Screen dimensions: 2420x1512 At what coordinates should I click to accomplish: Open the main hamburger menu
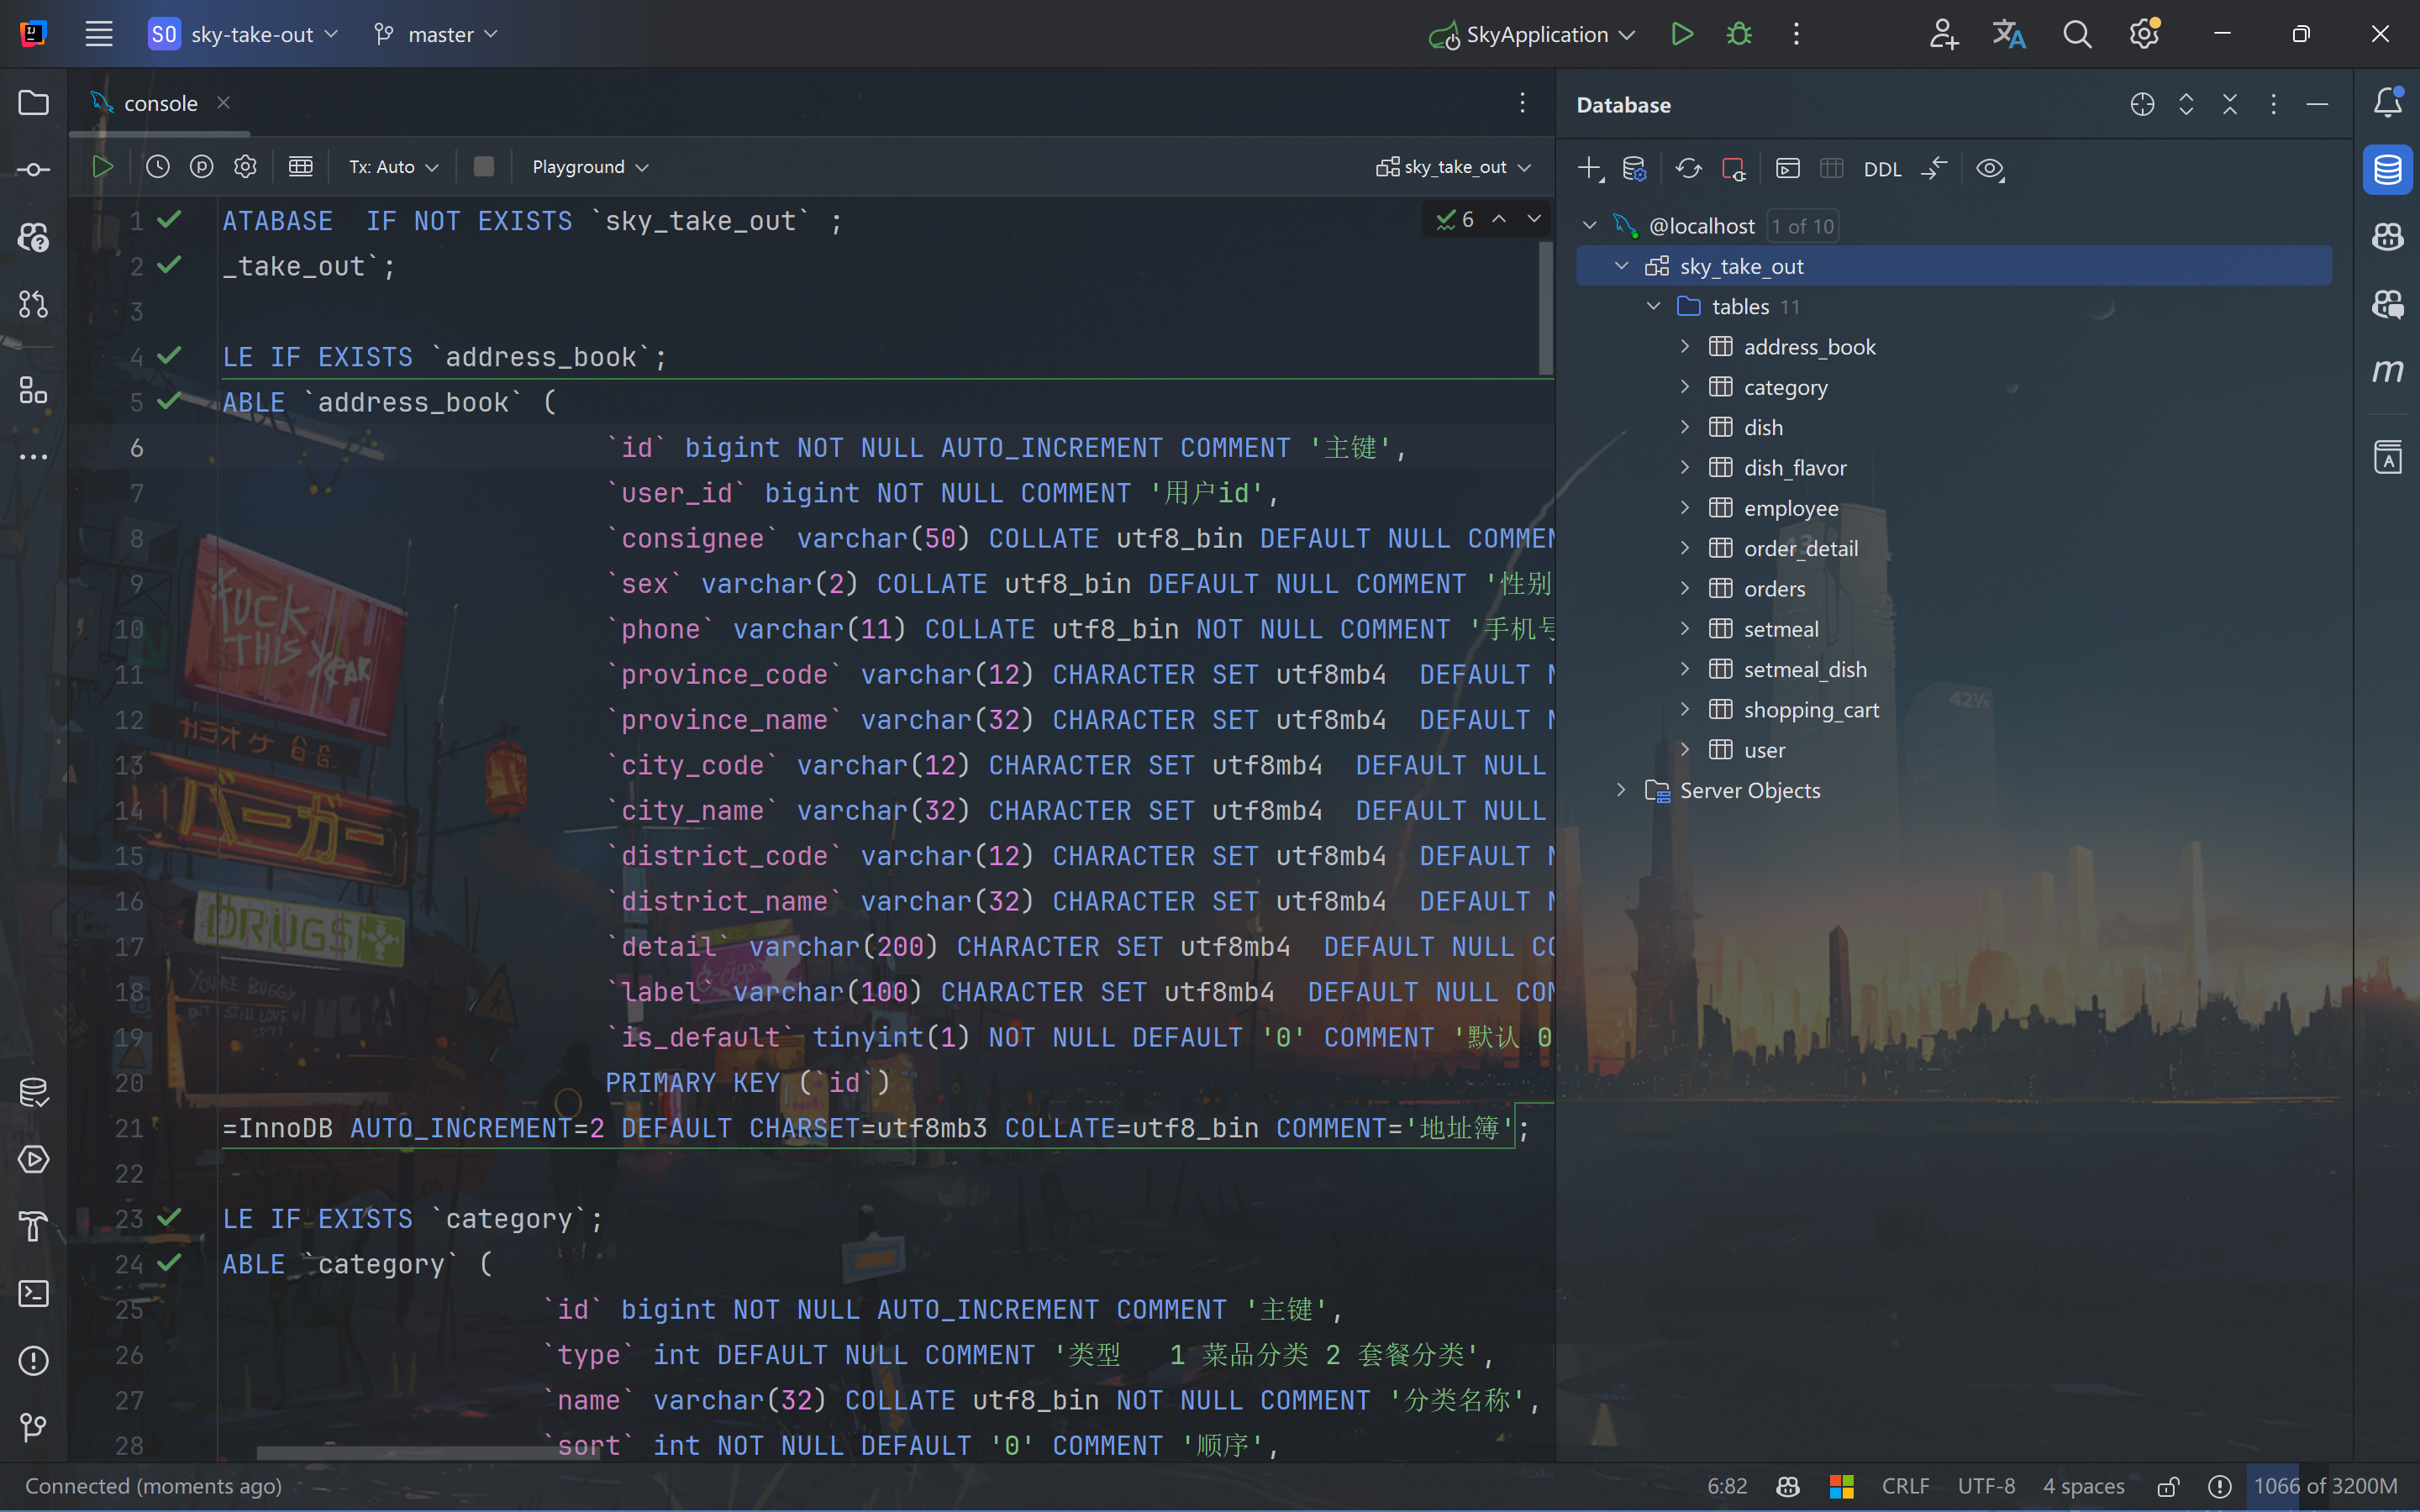pyautogui.click(x=98, y=34)
